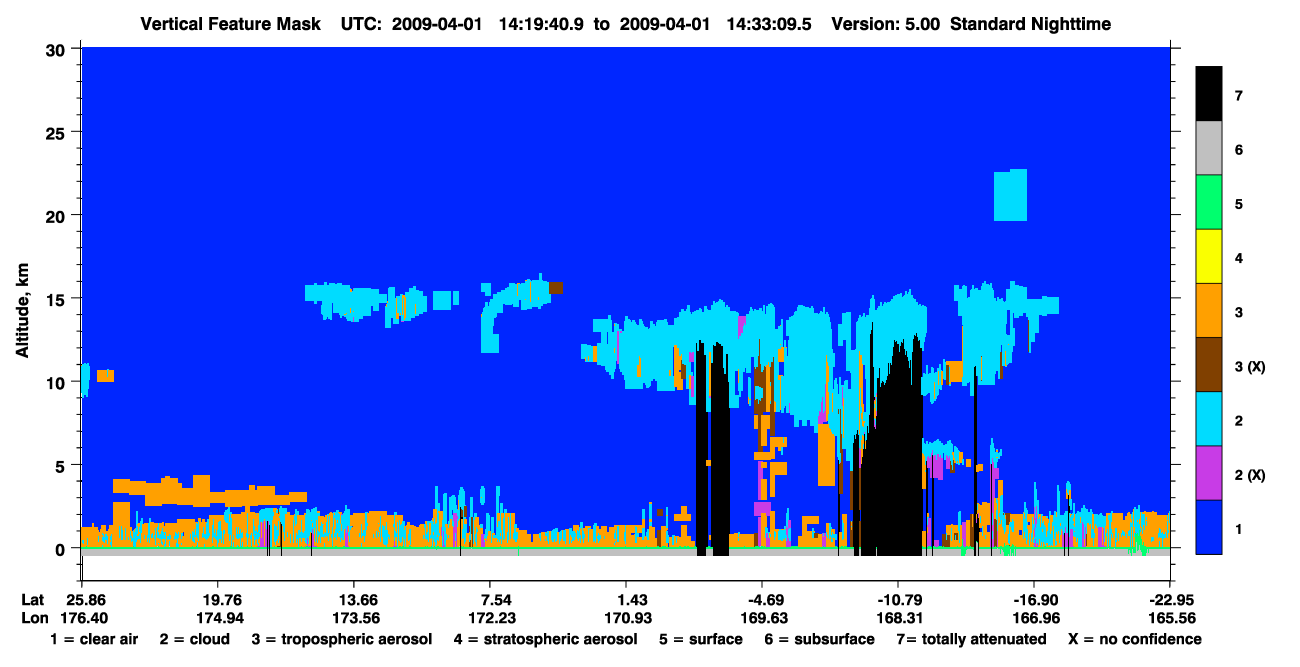This screenshot has width=1300, height=667.
Task: Click the 'Version: 5.00' text in title
Action: [x=885, y=23]
